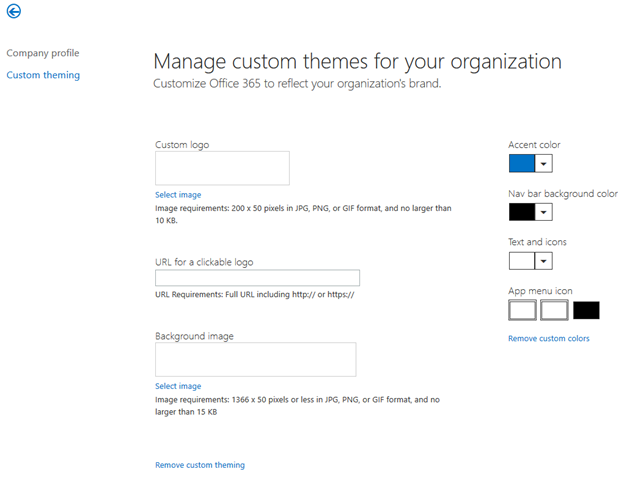Click the Custom logo preview box
624x480 pixels.
point(222,168)
